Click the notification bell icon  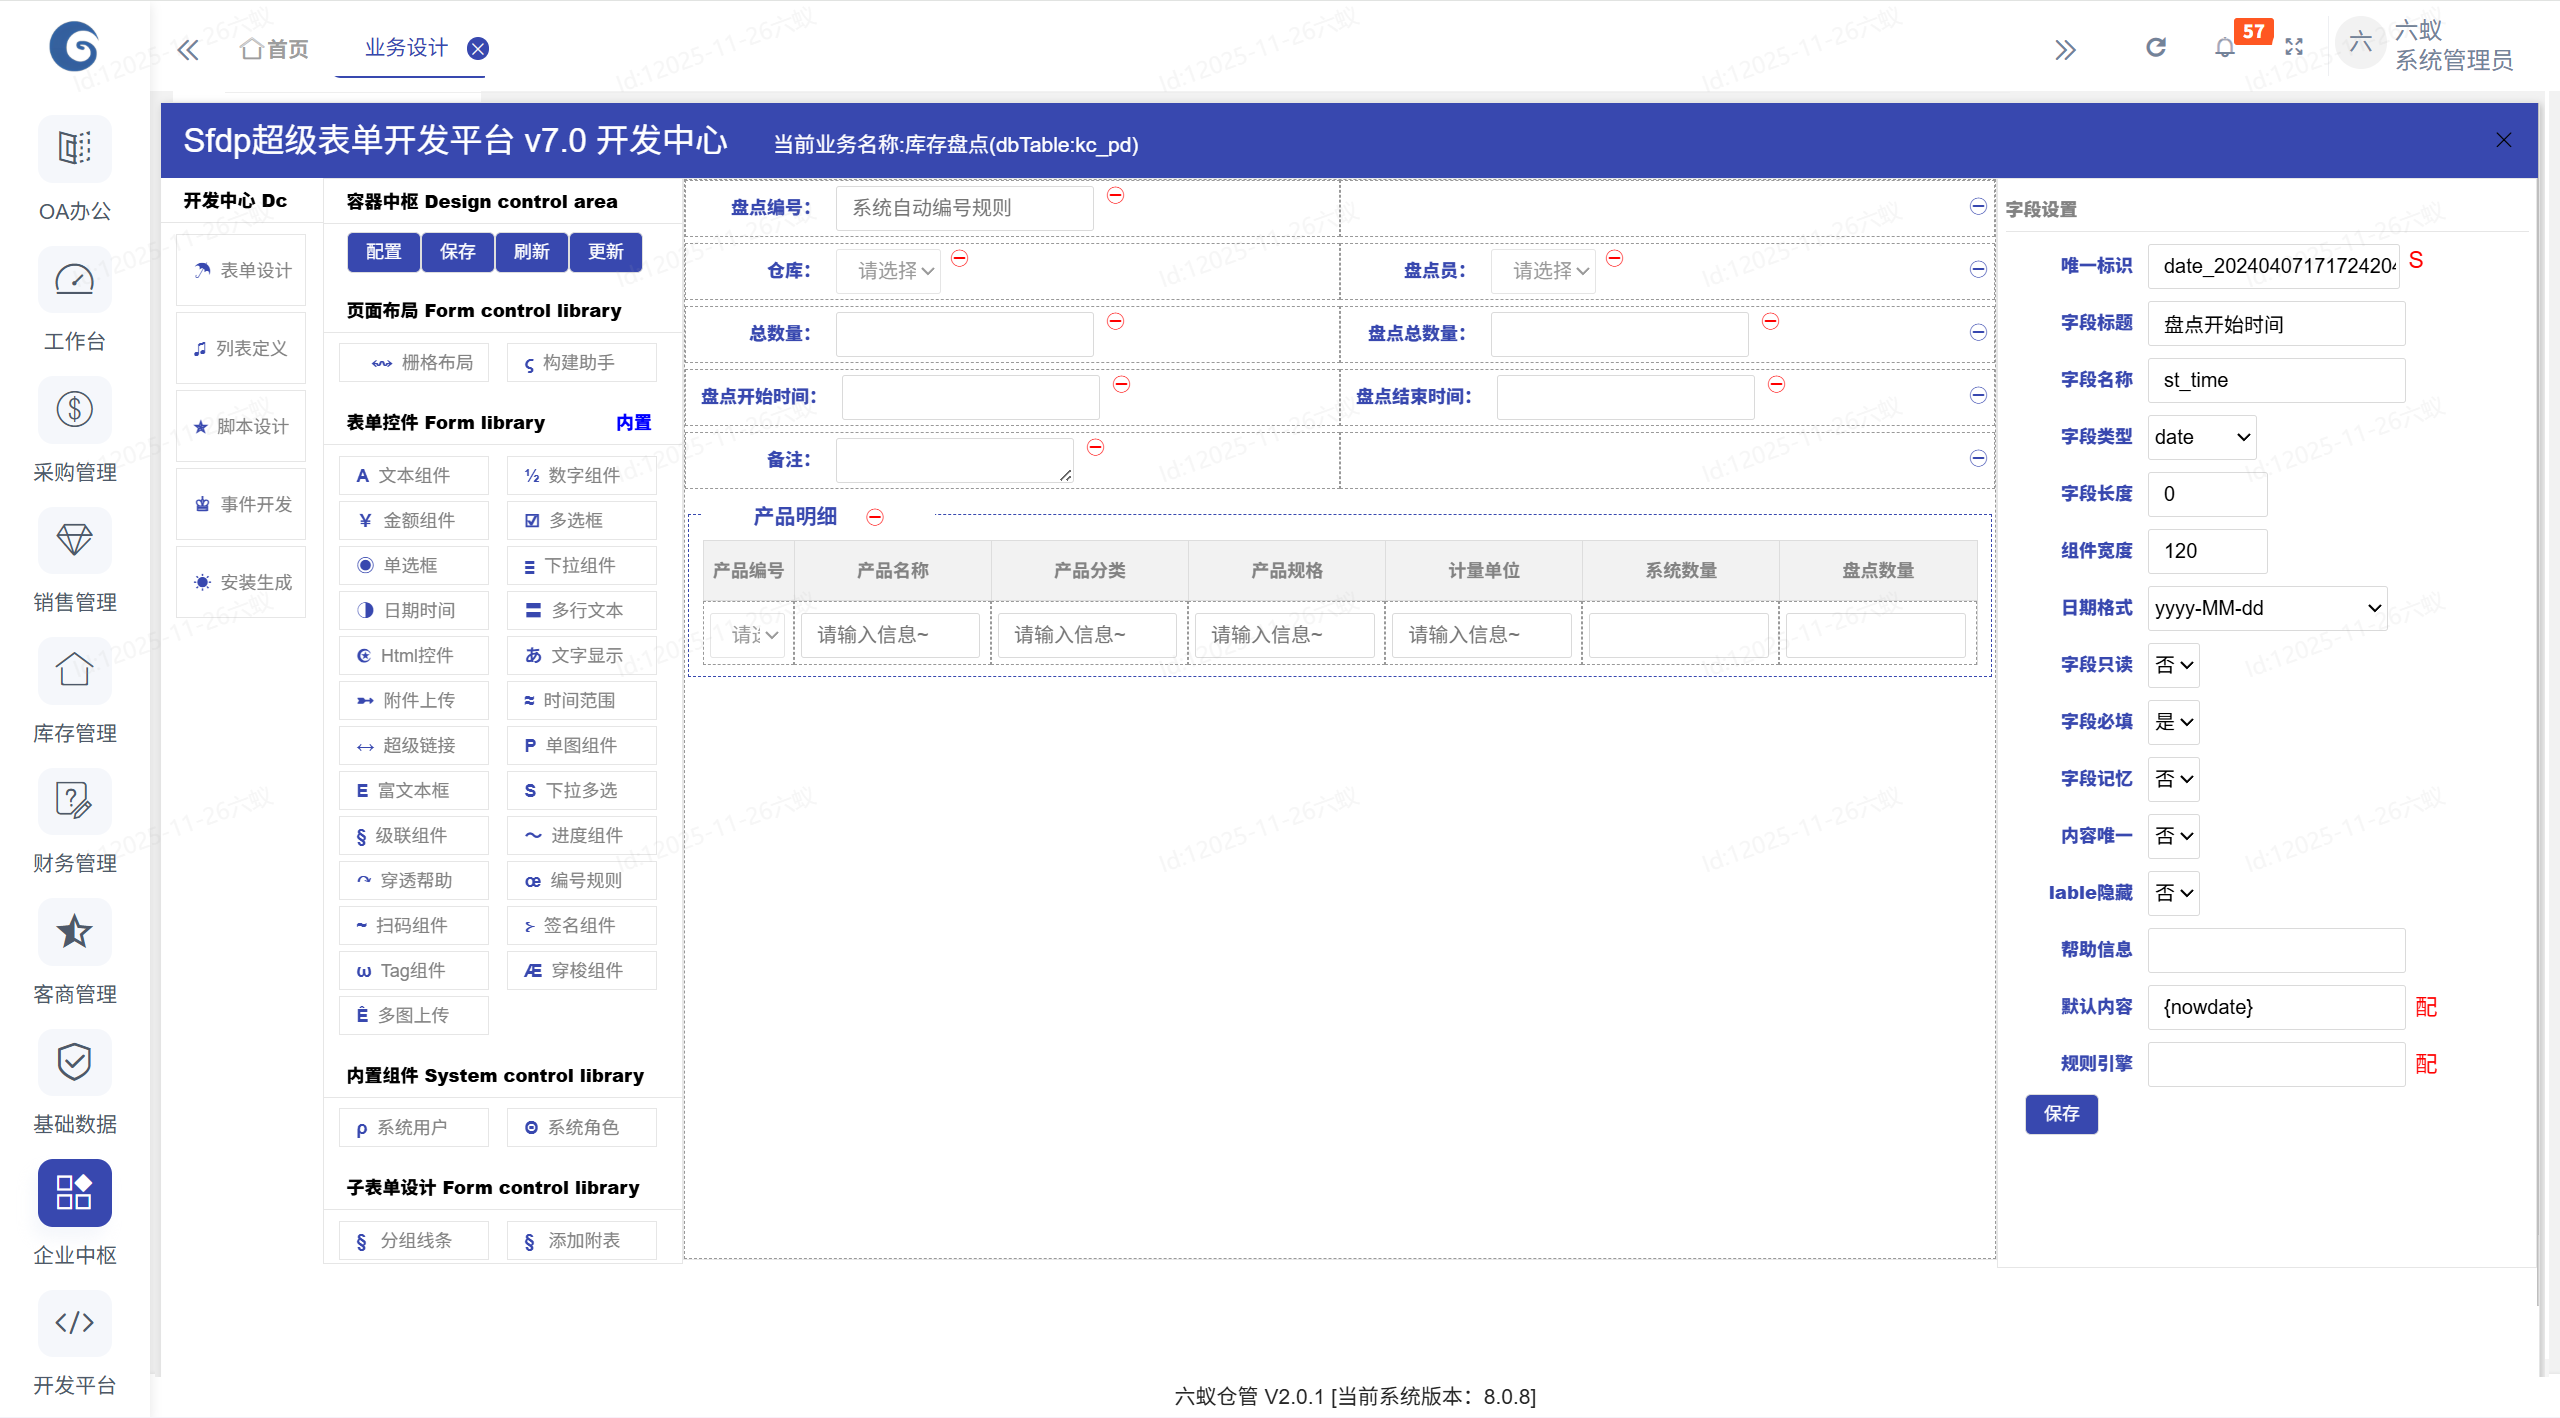click(2224, 48)
